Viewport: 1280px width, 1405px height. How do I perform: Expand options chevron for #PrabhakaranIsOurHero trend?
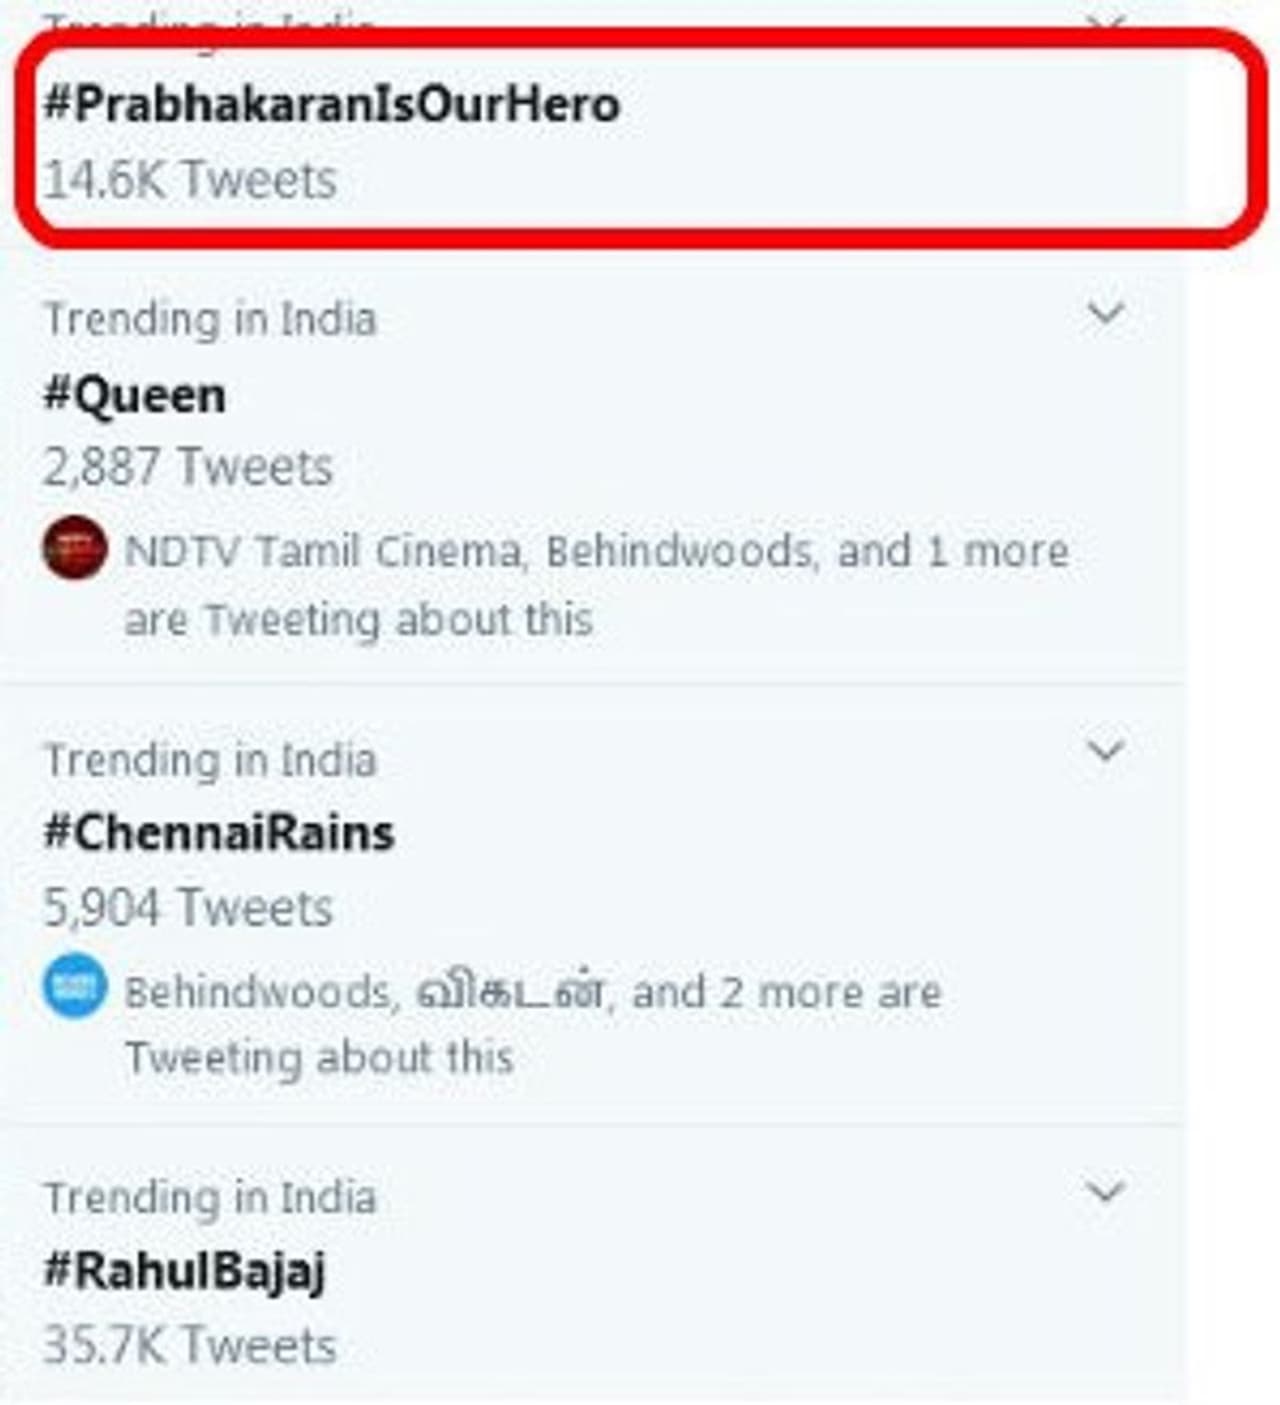click(1106, 22)
